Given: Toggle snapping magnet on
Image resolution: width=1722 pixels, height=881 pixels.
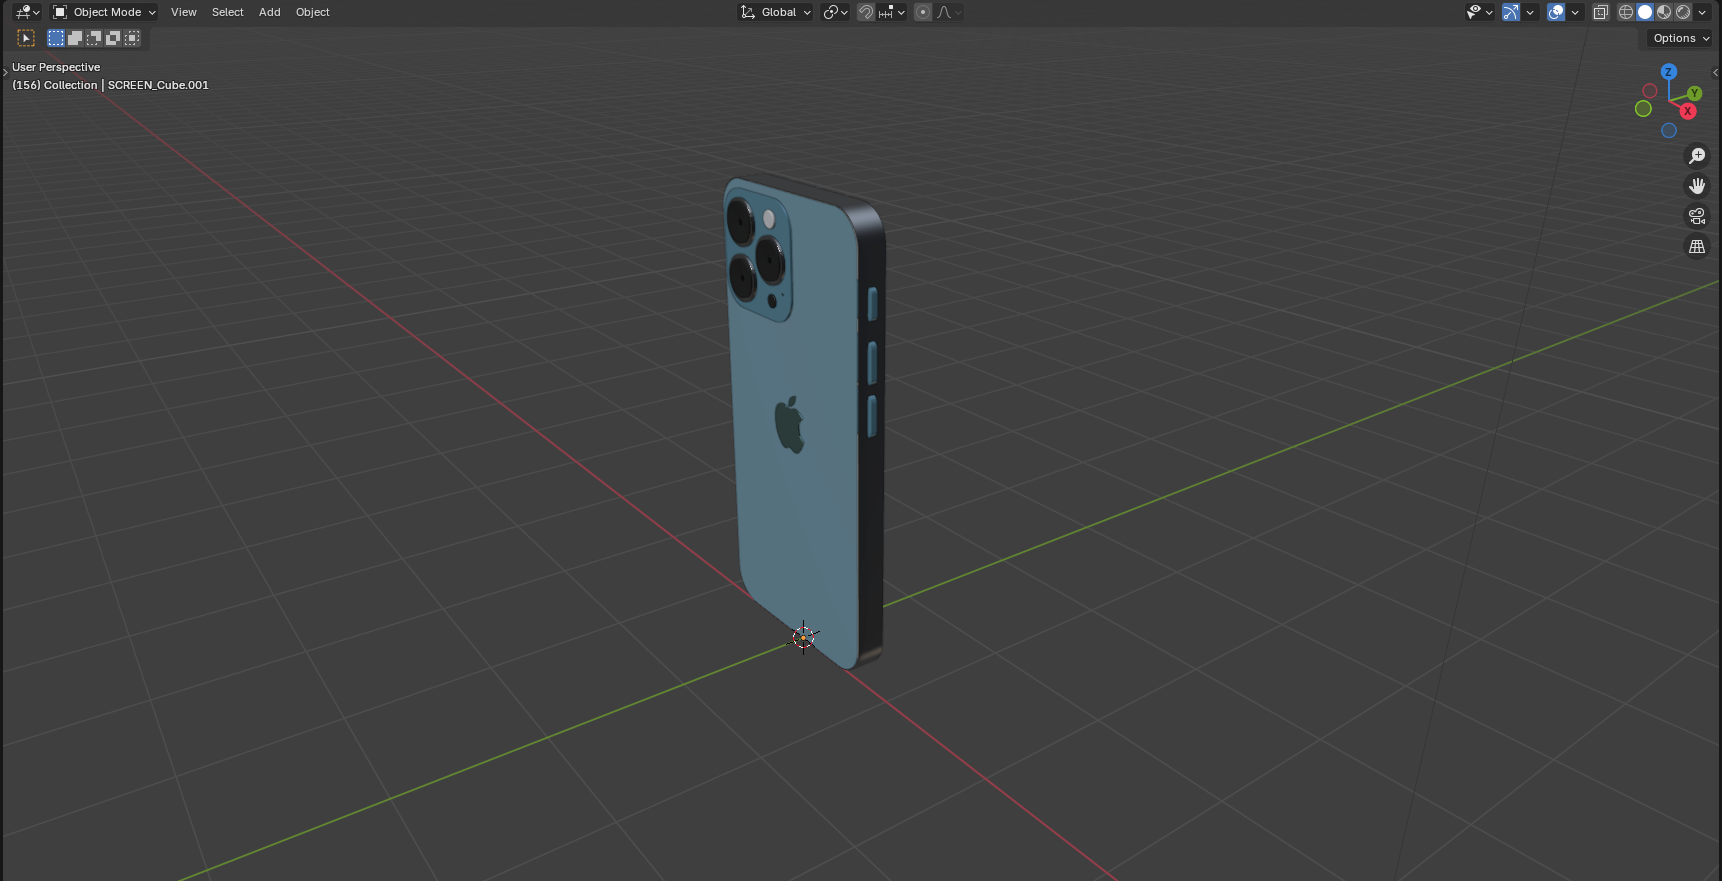Looking at the screenshot, I should tap(866, 12).
